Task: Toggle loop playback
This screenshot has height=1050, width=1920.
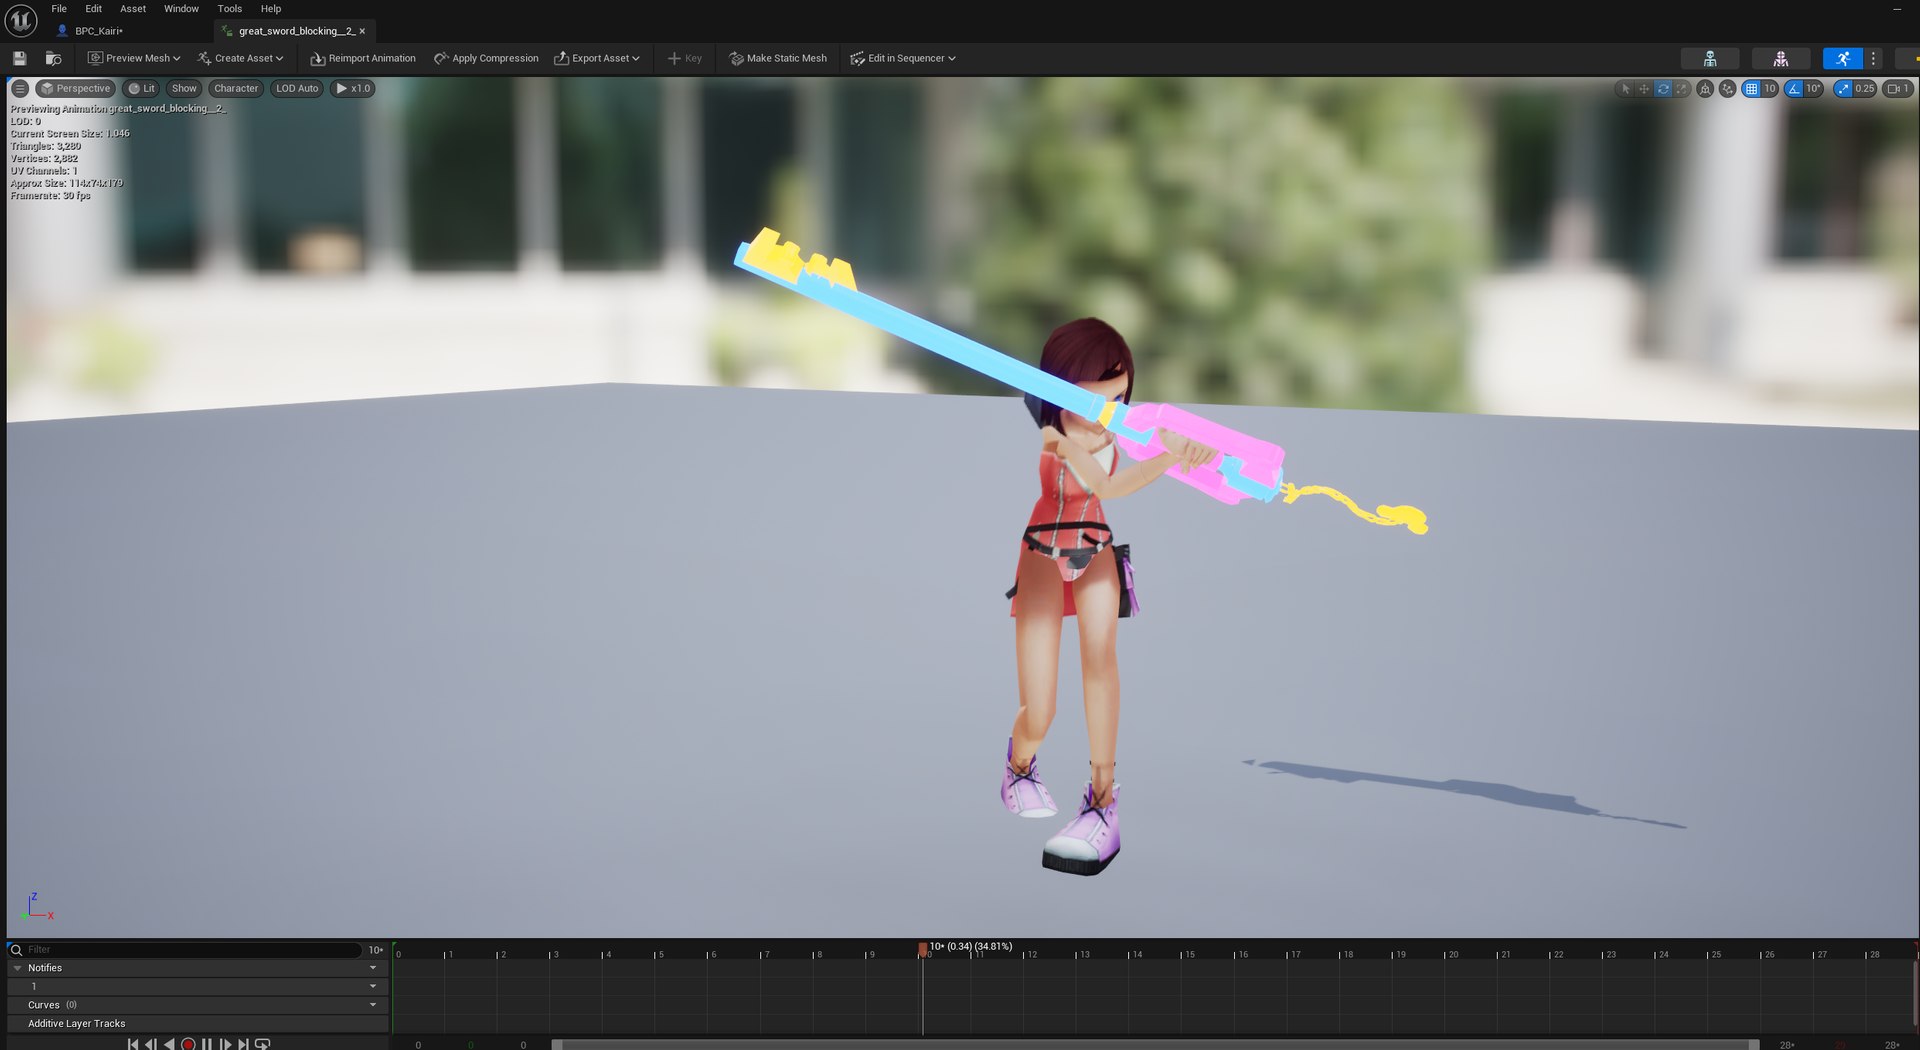Action: click(263, 1044)
